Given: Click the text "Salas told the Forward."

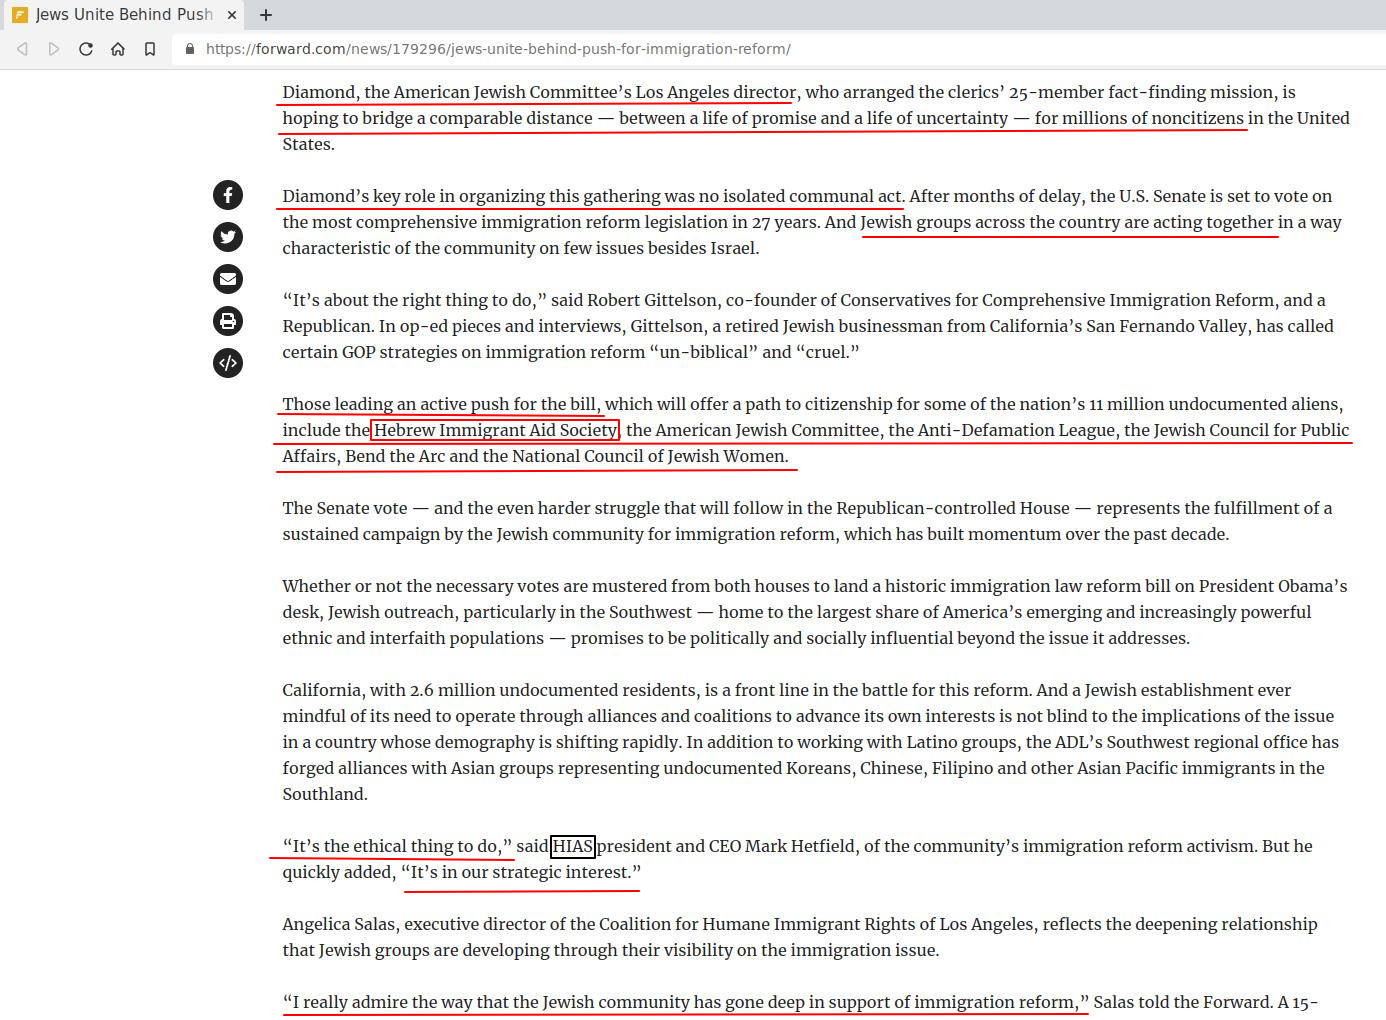Looking at the screenshot, I should 1183,1002.
